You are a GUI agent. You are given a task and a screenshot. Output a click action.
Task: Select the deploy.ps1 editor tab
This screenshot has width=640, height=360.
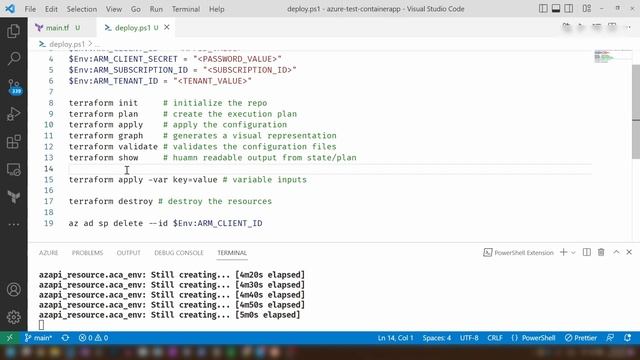pyautogui.click(x=132, y=28)
